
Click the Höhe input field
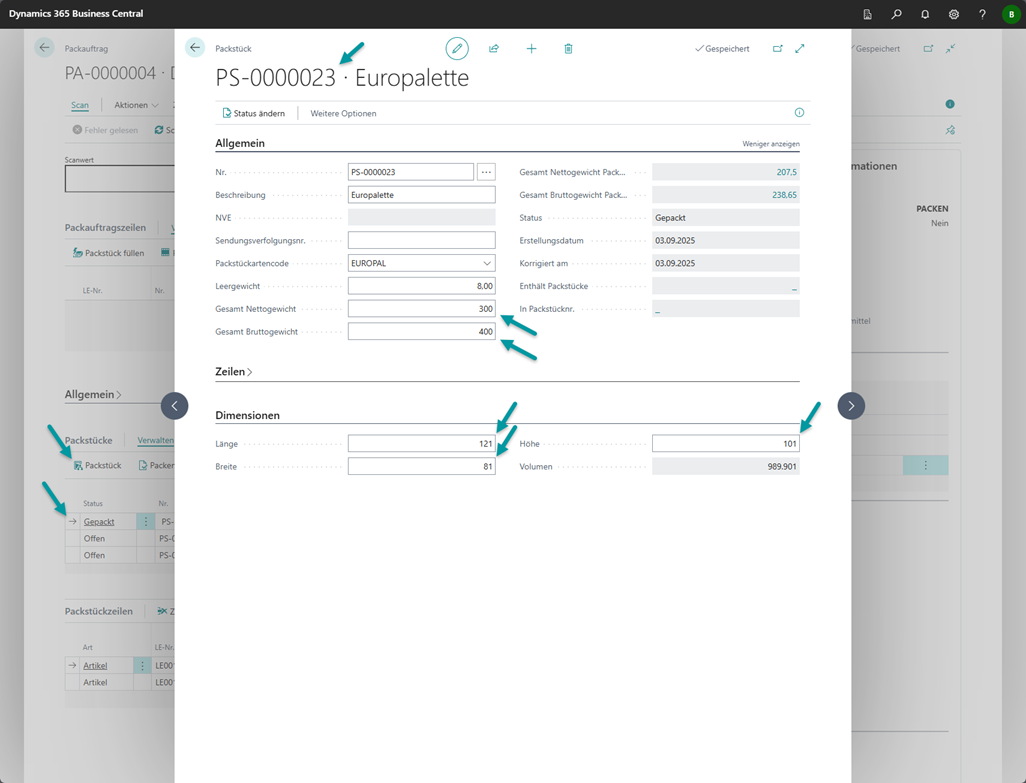click(725, 443)
